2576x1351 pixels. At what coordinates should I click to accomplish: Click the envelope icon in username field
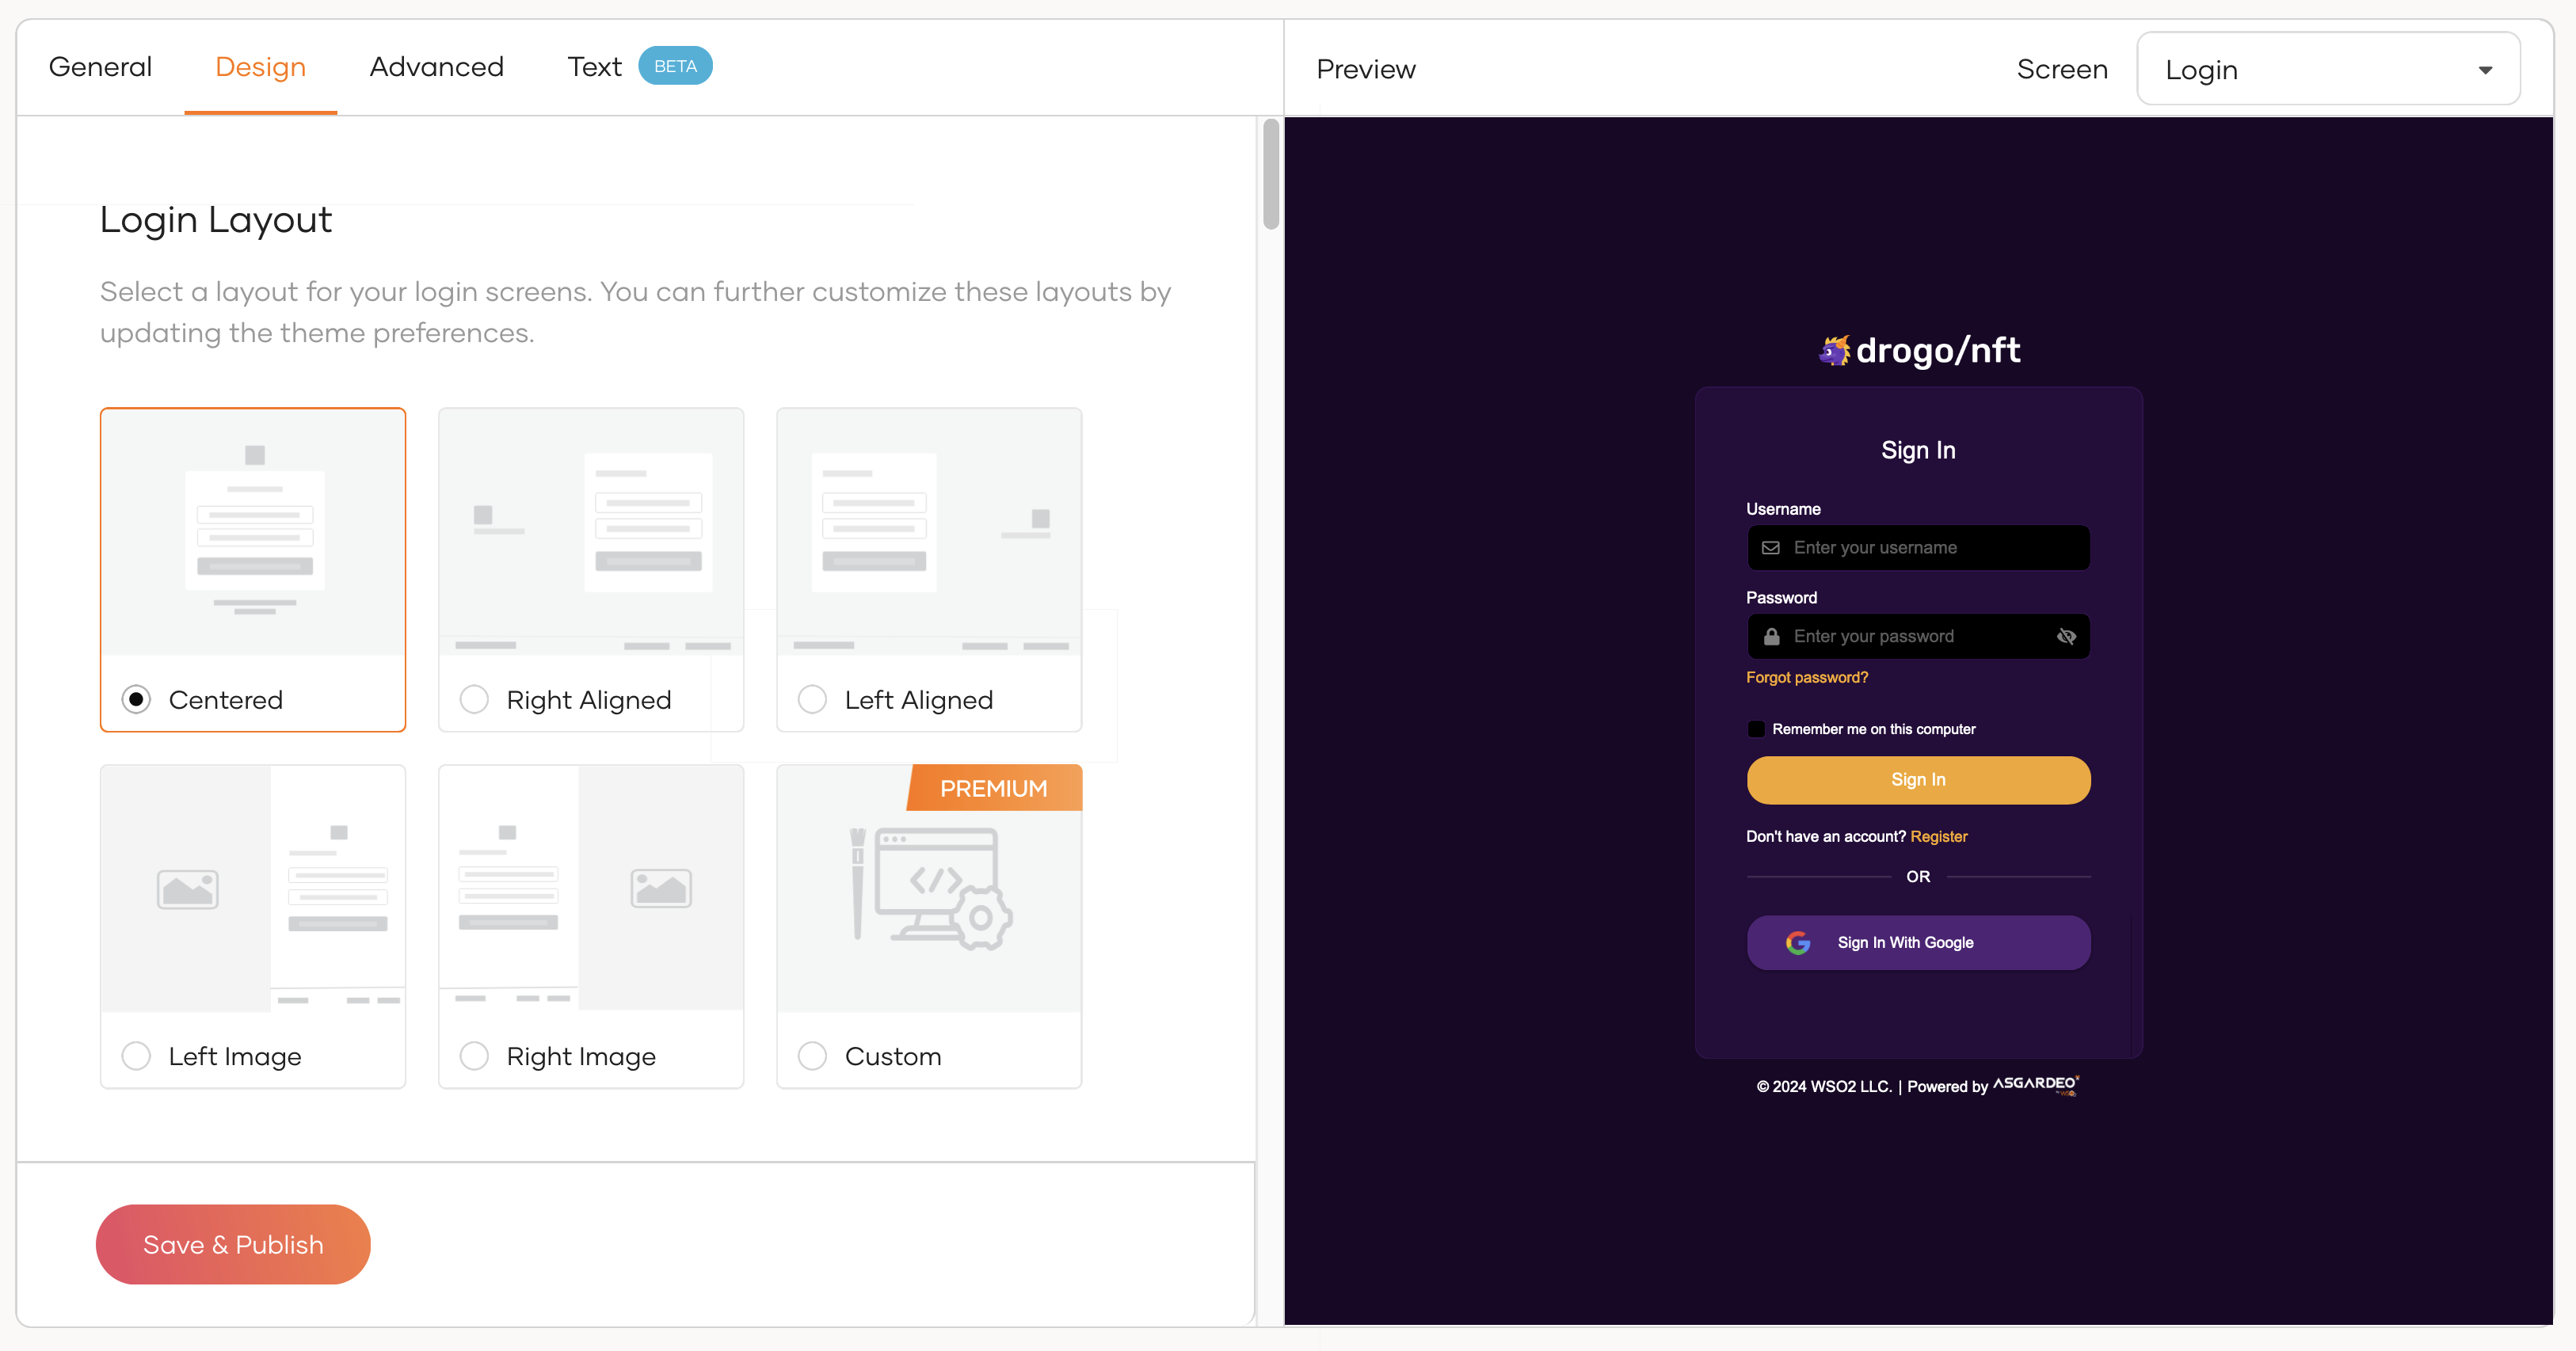tap(1770, 548)
